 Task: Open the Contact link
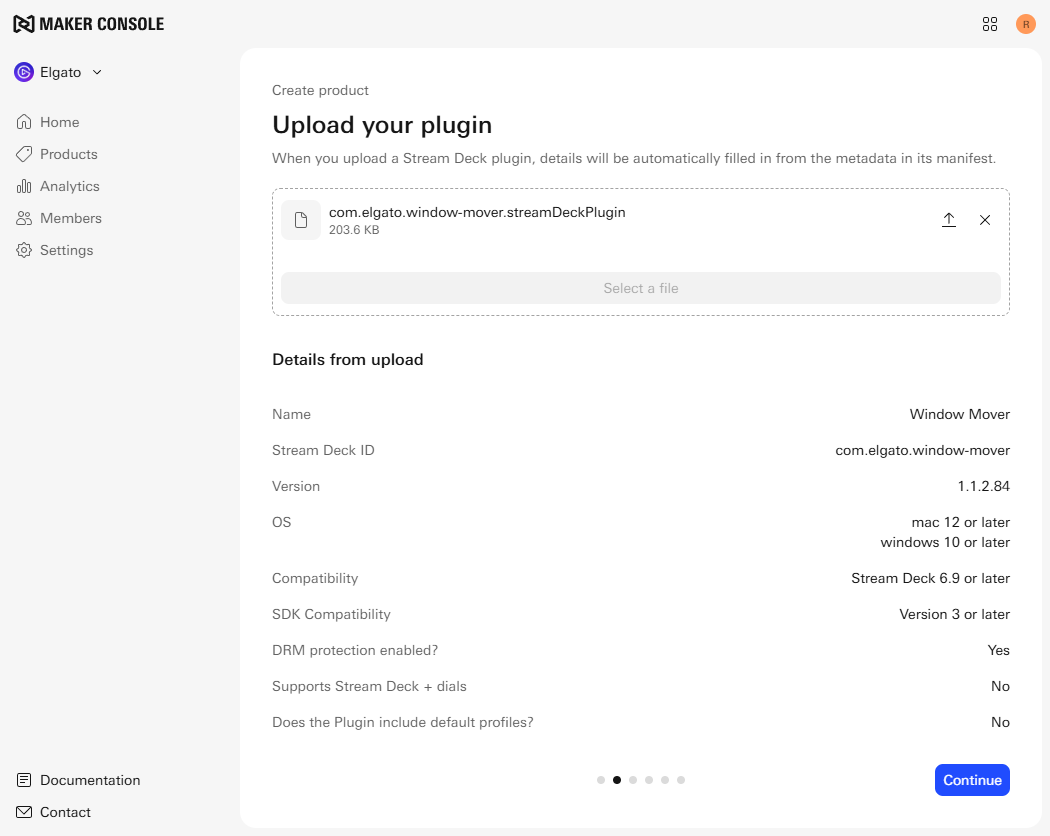(65, 812)
